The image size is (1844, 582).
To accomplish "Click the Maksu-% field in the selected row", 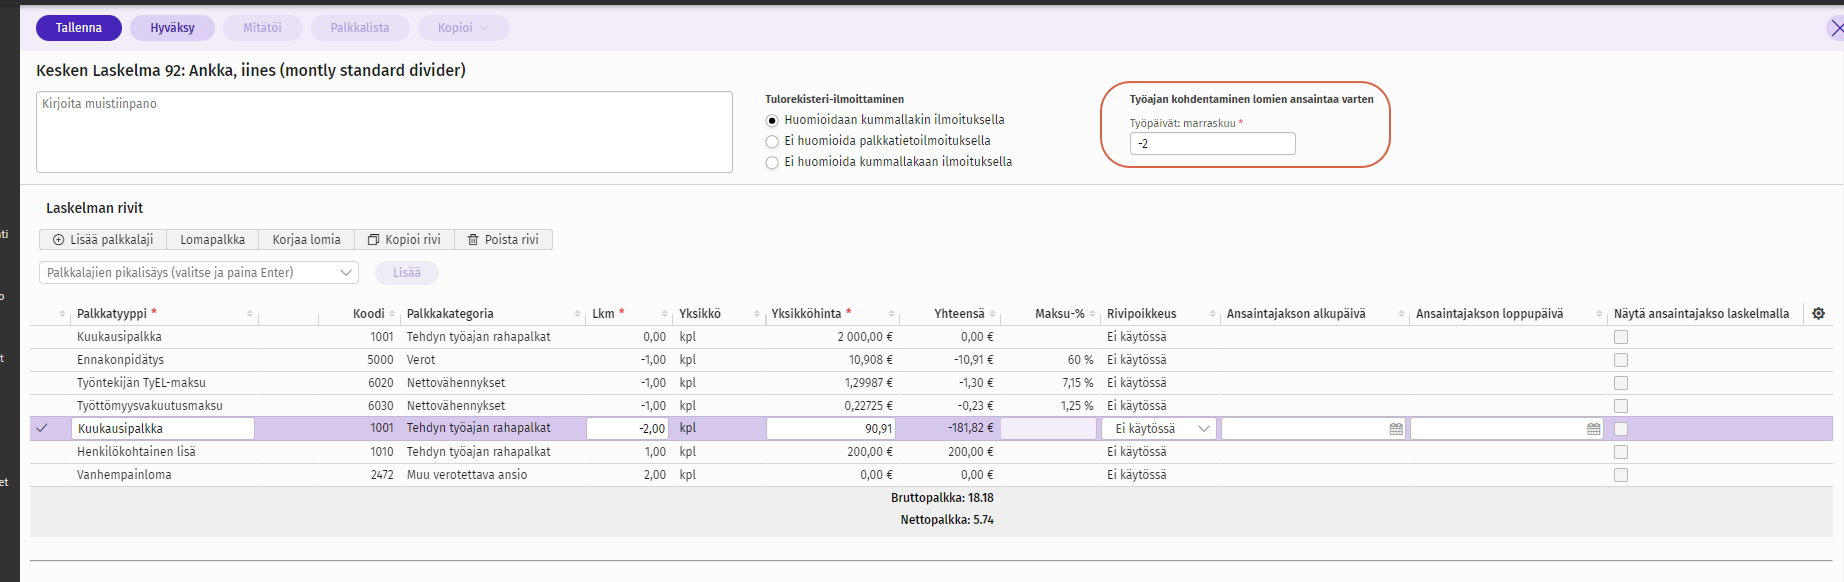I will (x=1048, y=429).
